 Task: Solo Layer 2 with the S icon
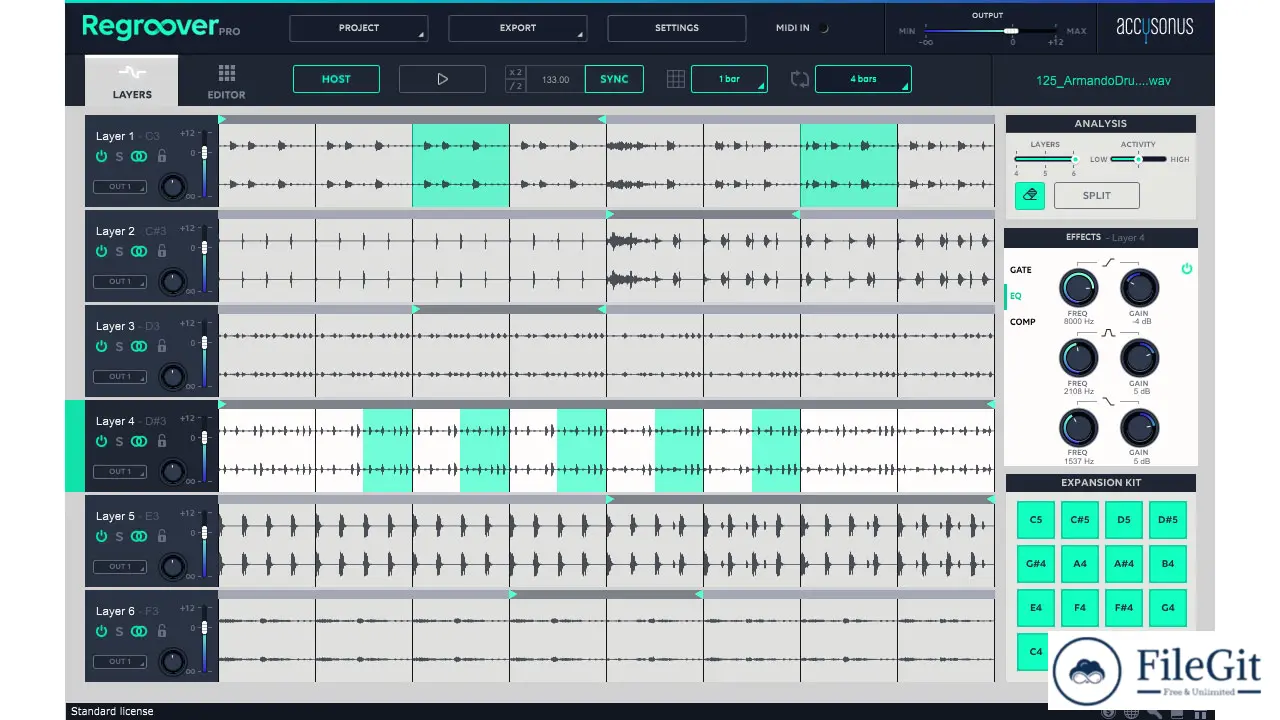pyautogui.click(x=119, y=251)
